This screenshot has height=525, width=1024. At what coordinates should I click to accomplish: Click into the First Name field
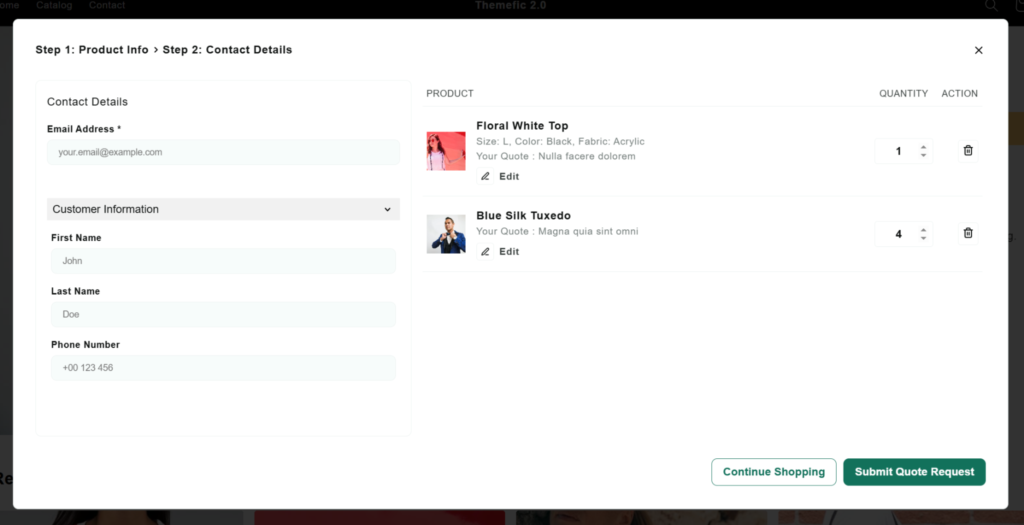pos(223,261)
